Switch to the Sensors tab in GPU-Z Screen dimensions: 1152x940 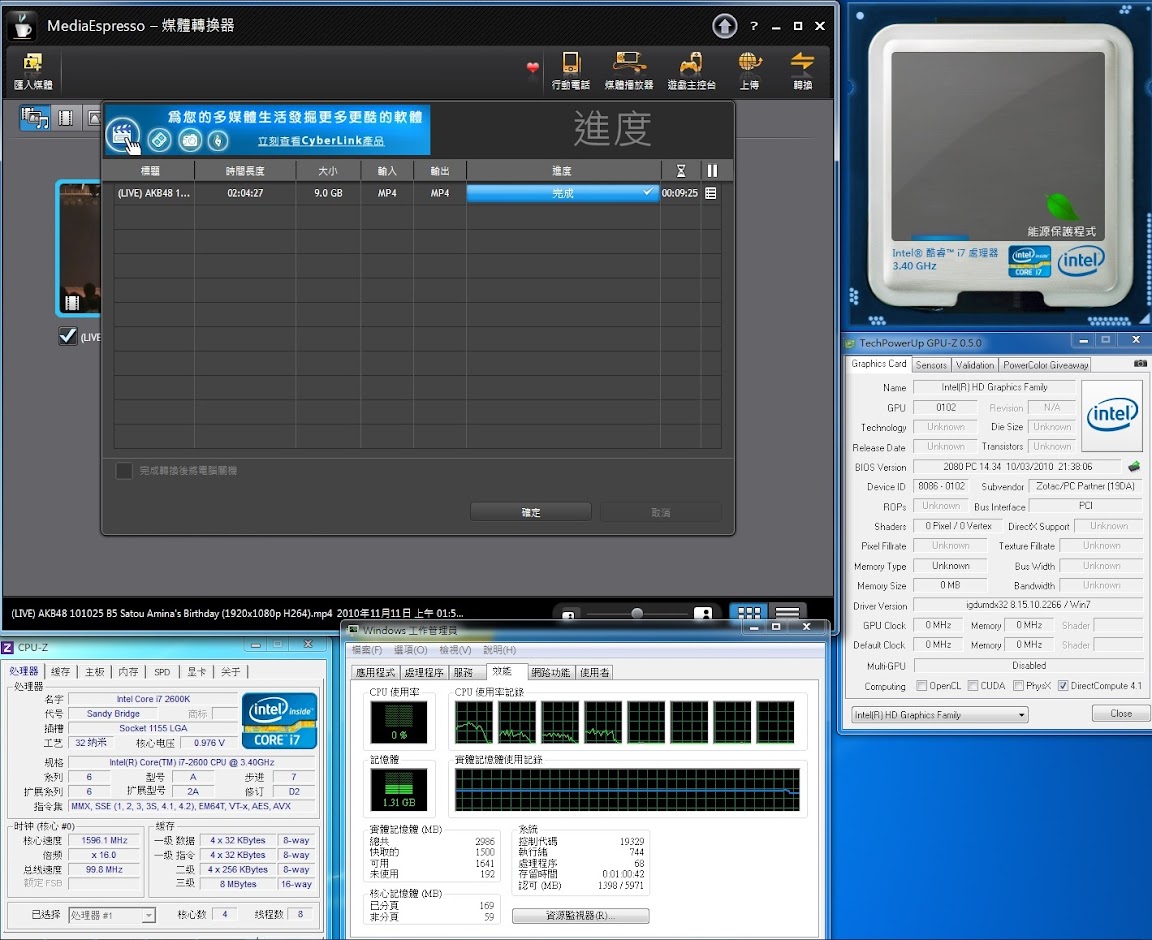point(930,365)
